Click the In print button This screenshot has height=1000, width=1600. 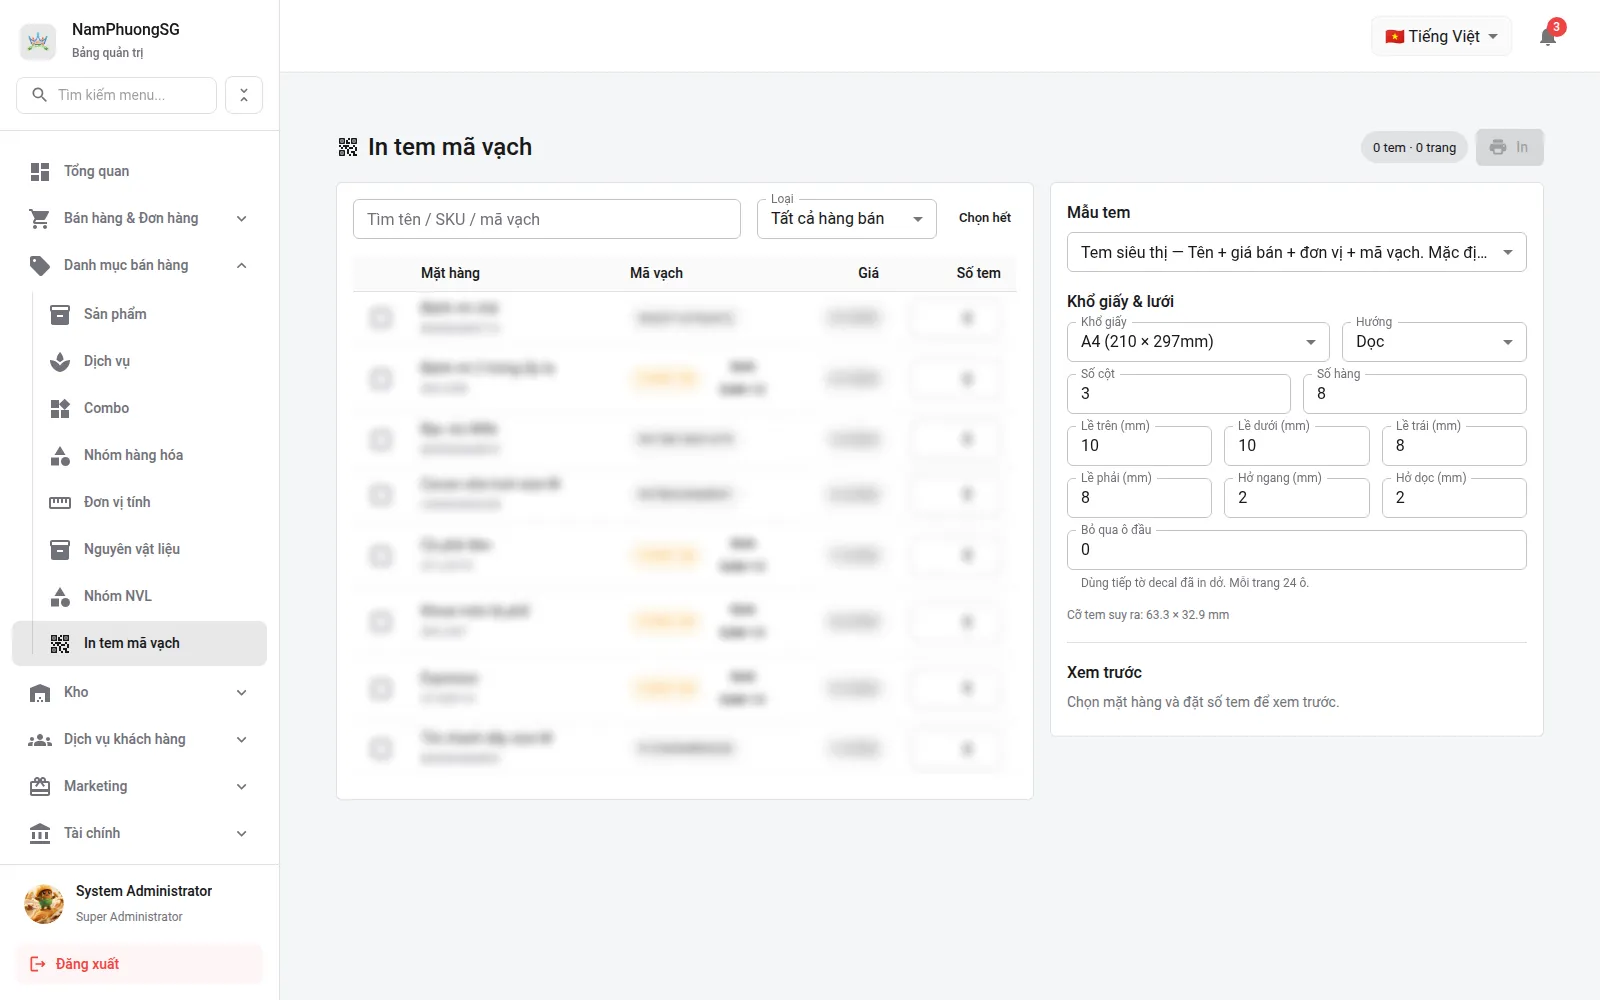coord(1510,148)
